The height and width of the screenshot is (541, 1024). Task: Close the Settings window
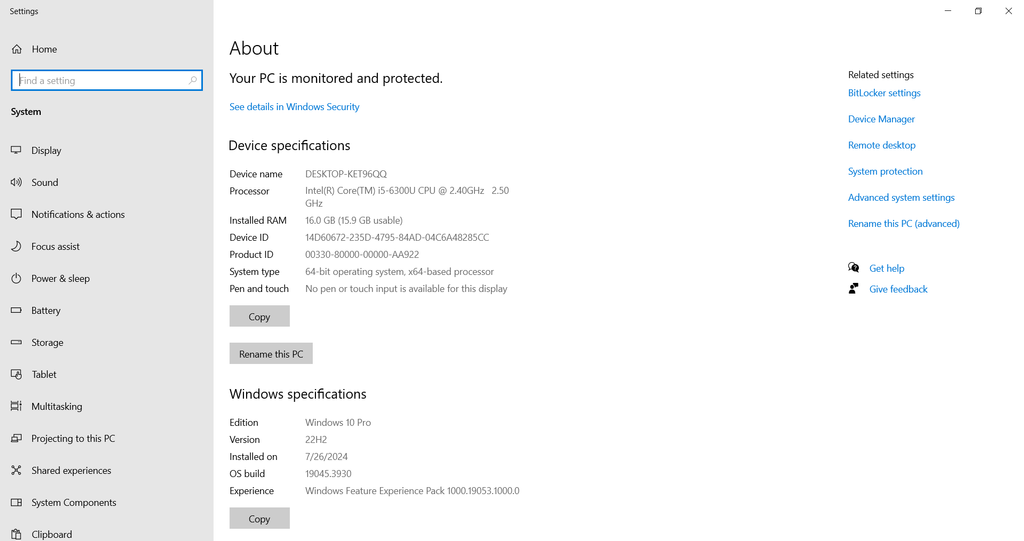[1008, 11]
